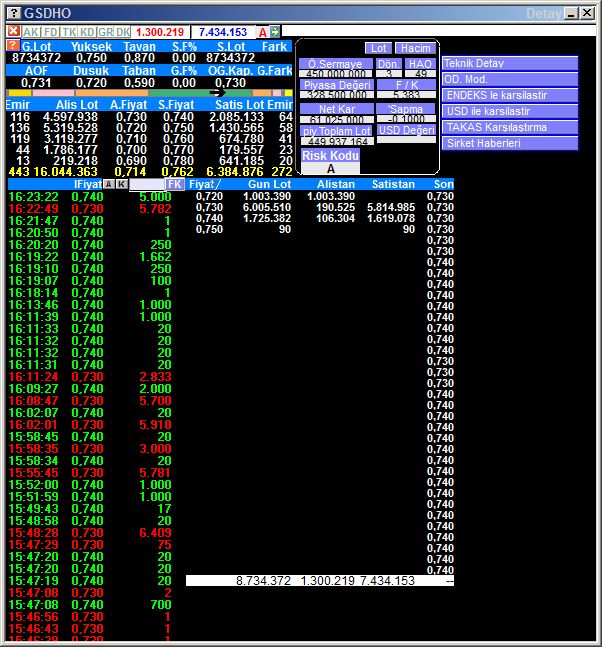Select the 16:11:24 red trade row
The image size is (602, 647).
point(90,377)
